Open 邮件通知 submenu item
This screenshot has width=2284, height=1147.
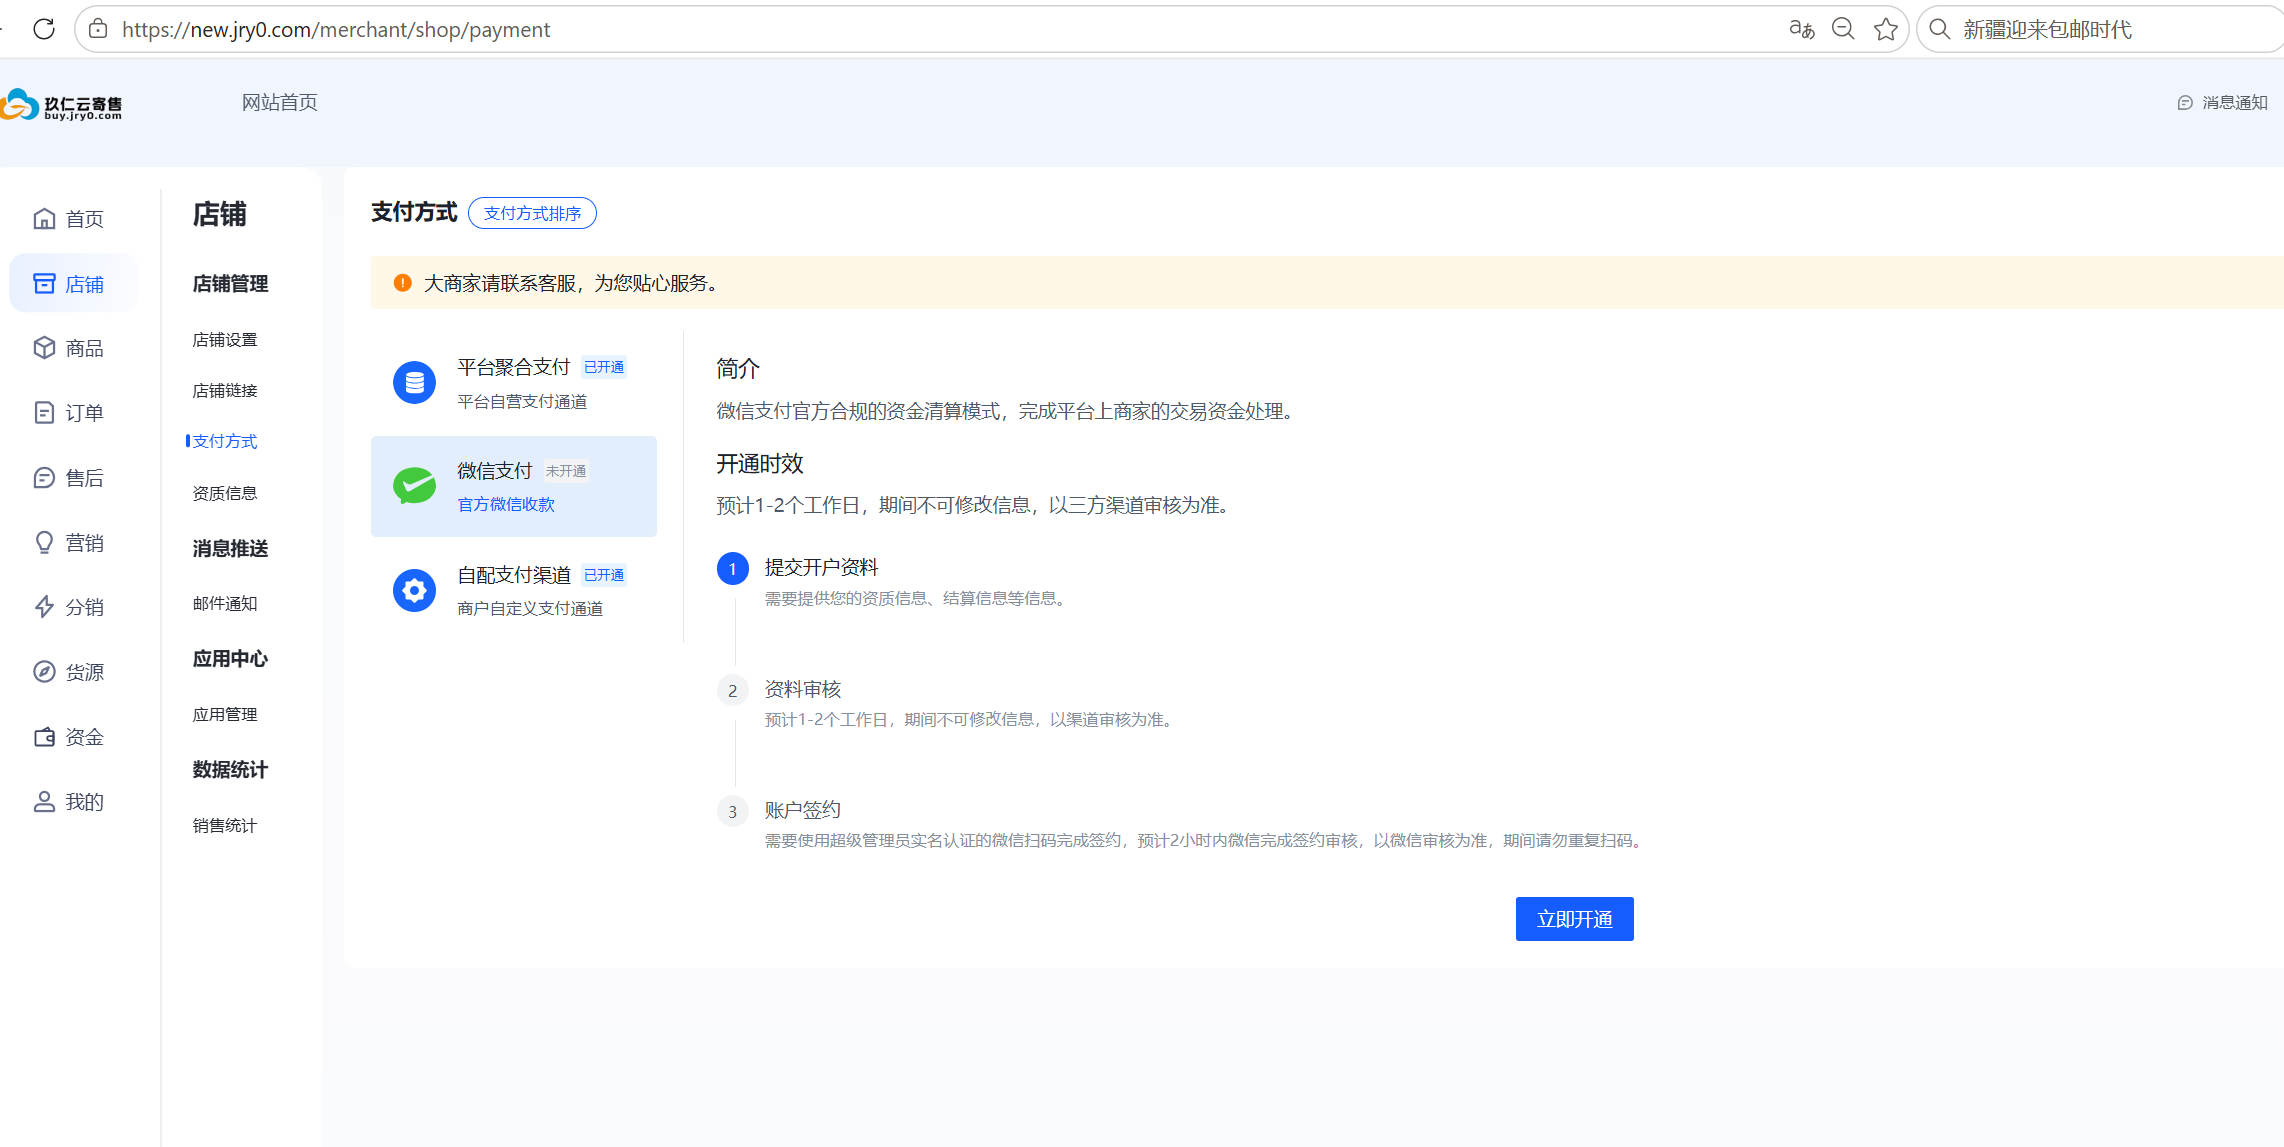pos(225,604)
